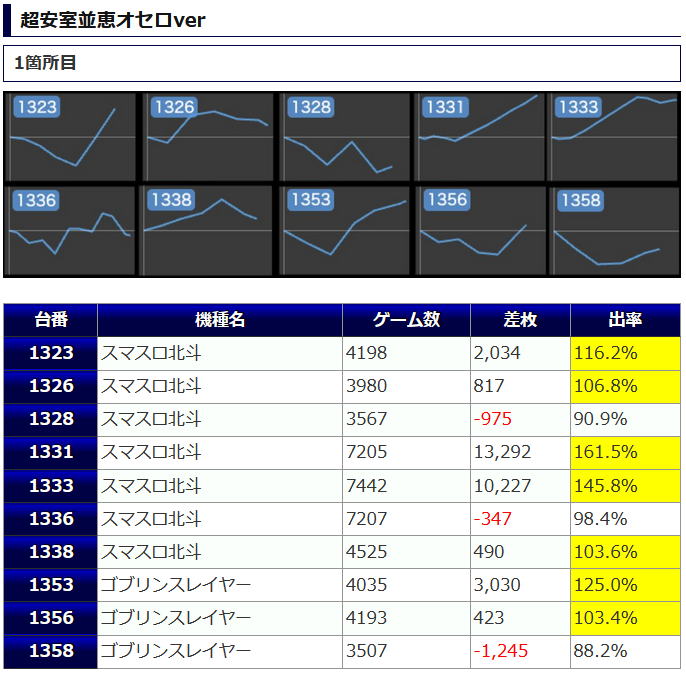
Task: Click red difference value -1,245
Action: [501, 652]
